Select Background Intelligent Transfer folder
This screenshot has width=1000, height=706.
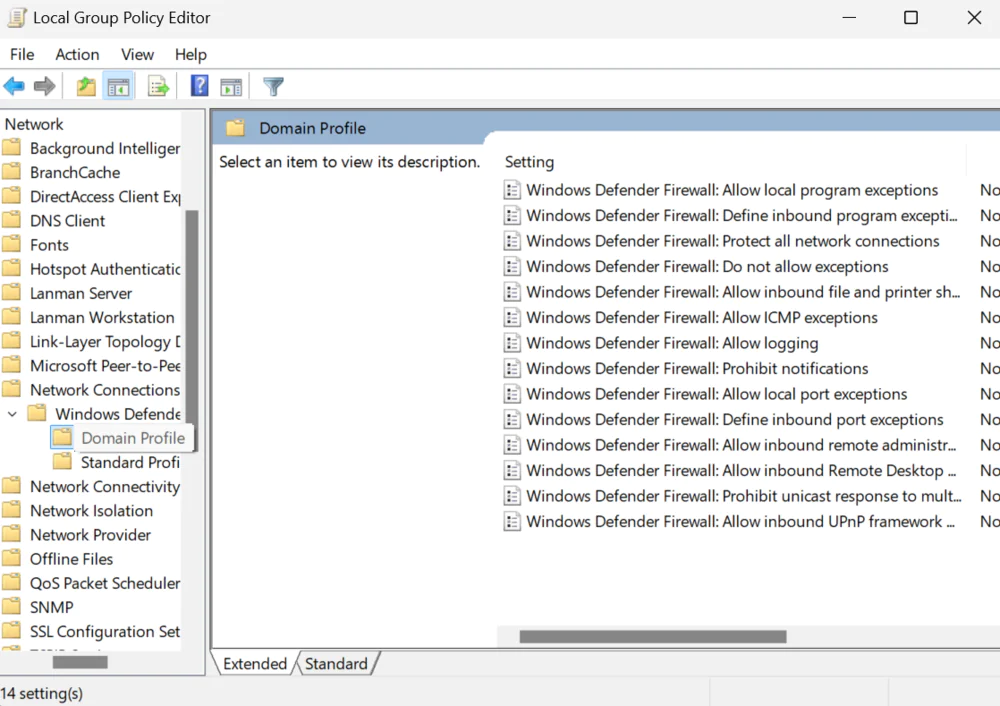(x=105, y=148)
